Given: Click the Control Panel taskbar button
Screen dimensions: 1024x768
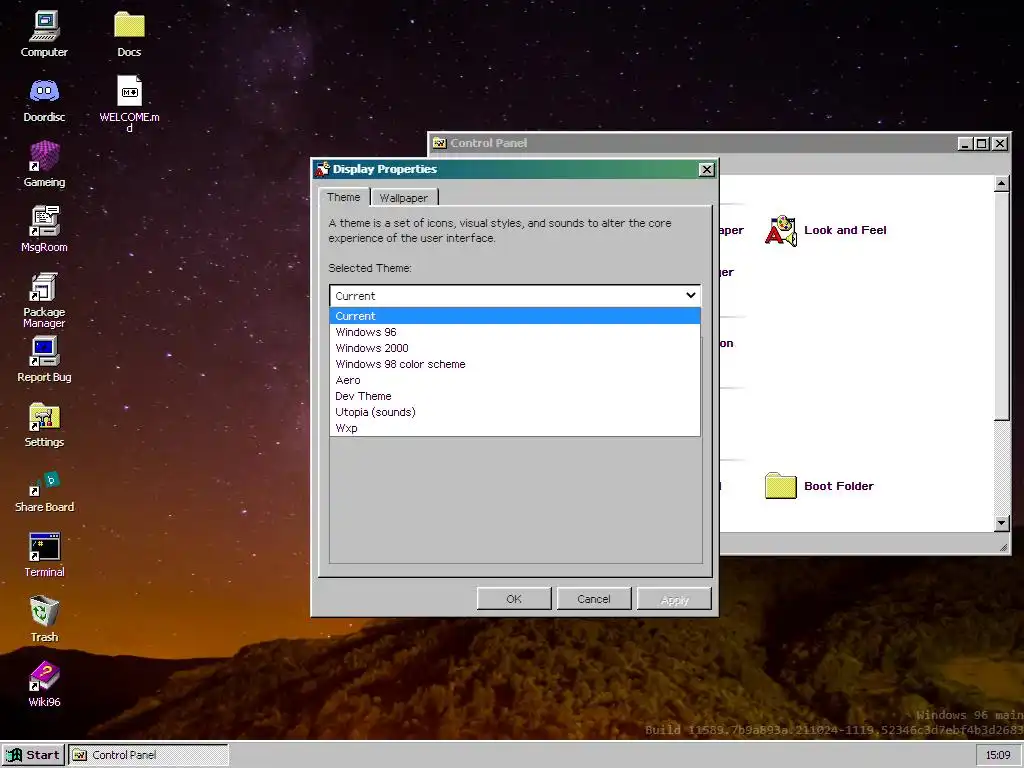Looking at the screenshot, I should tap(149, 755).
